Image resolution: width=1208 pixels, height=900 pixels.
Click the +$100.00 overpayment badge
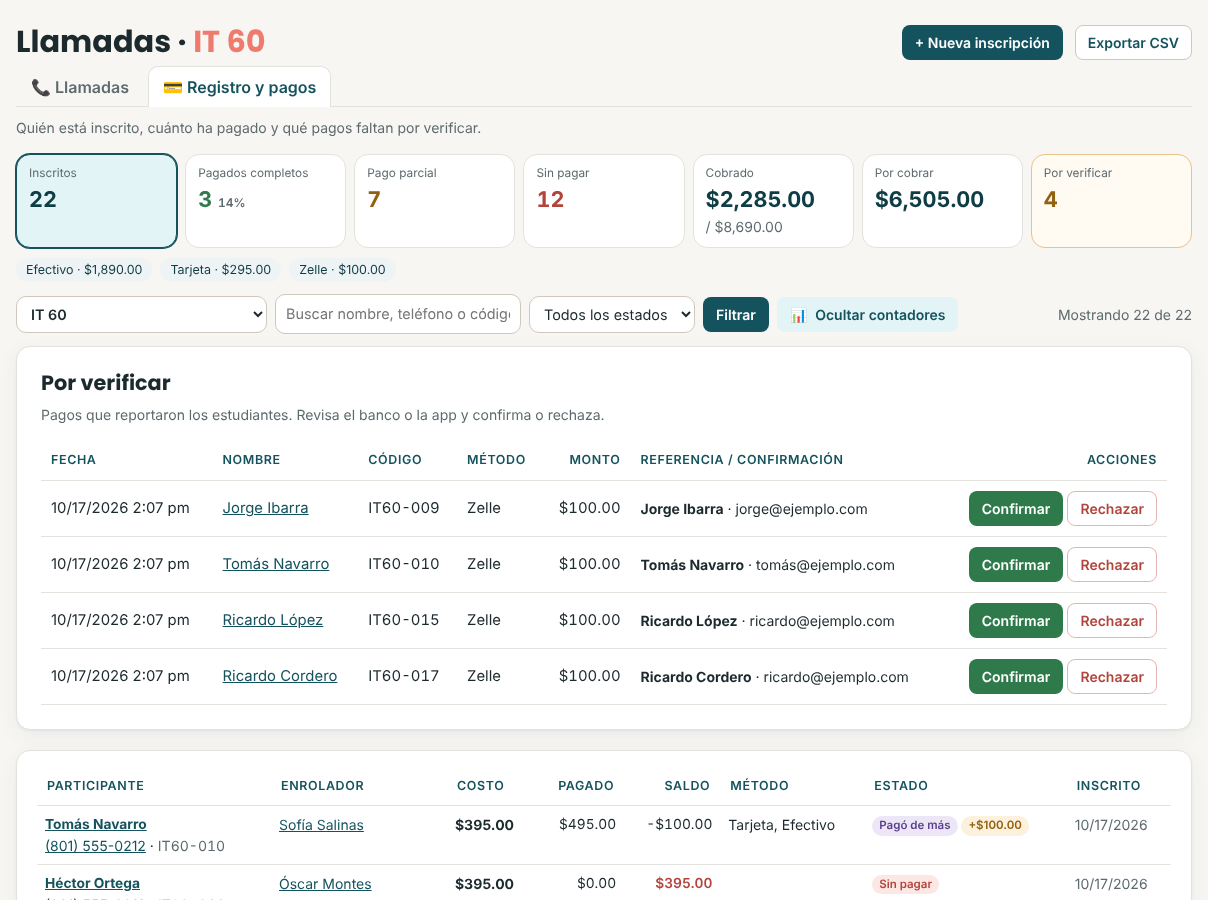995,826
